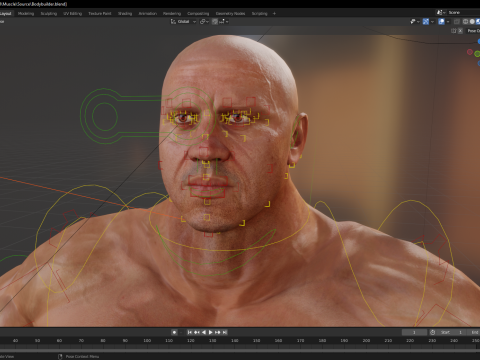
Task: Toggle the snapping magnet button
Action: [215, 21]
